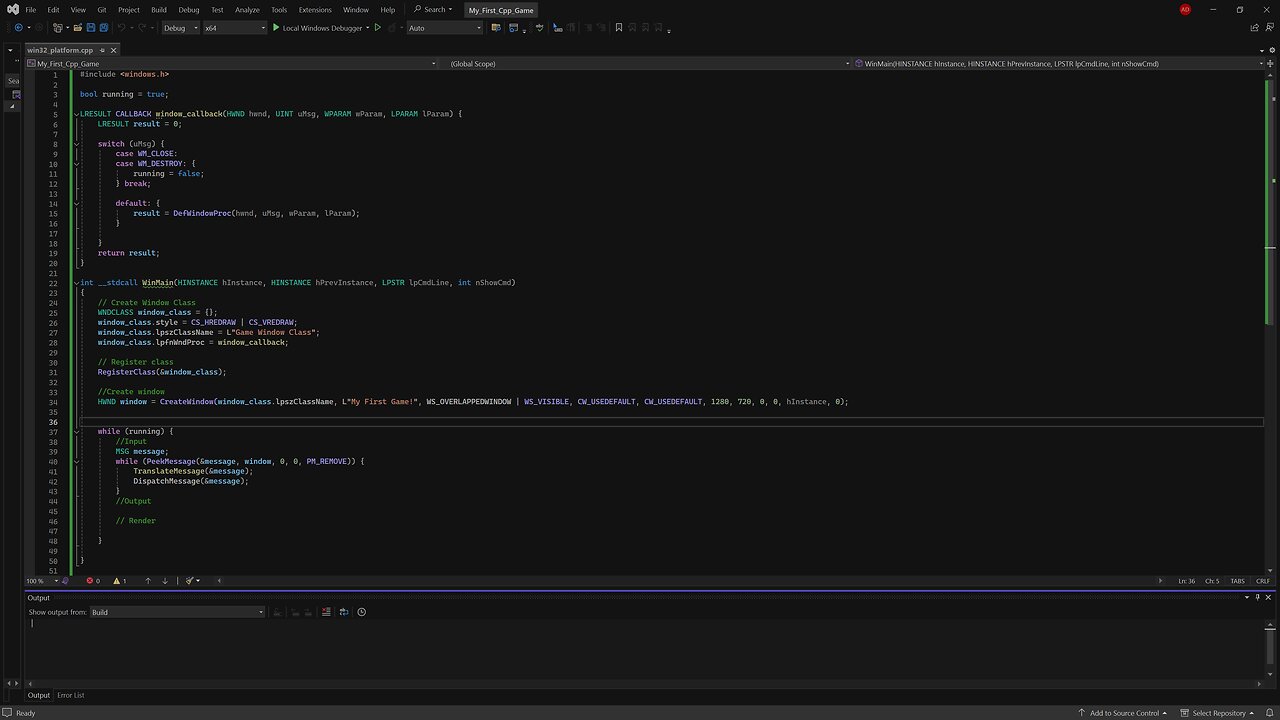Open the Edit menu
This screenshot has width=1280, height=720.
(53, 9)
